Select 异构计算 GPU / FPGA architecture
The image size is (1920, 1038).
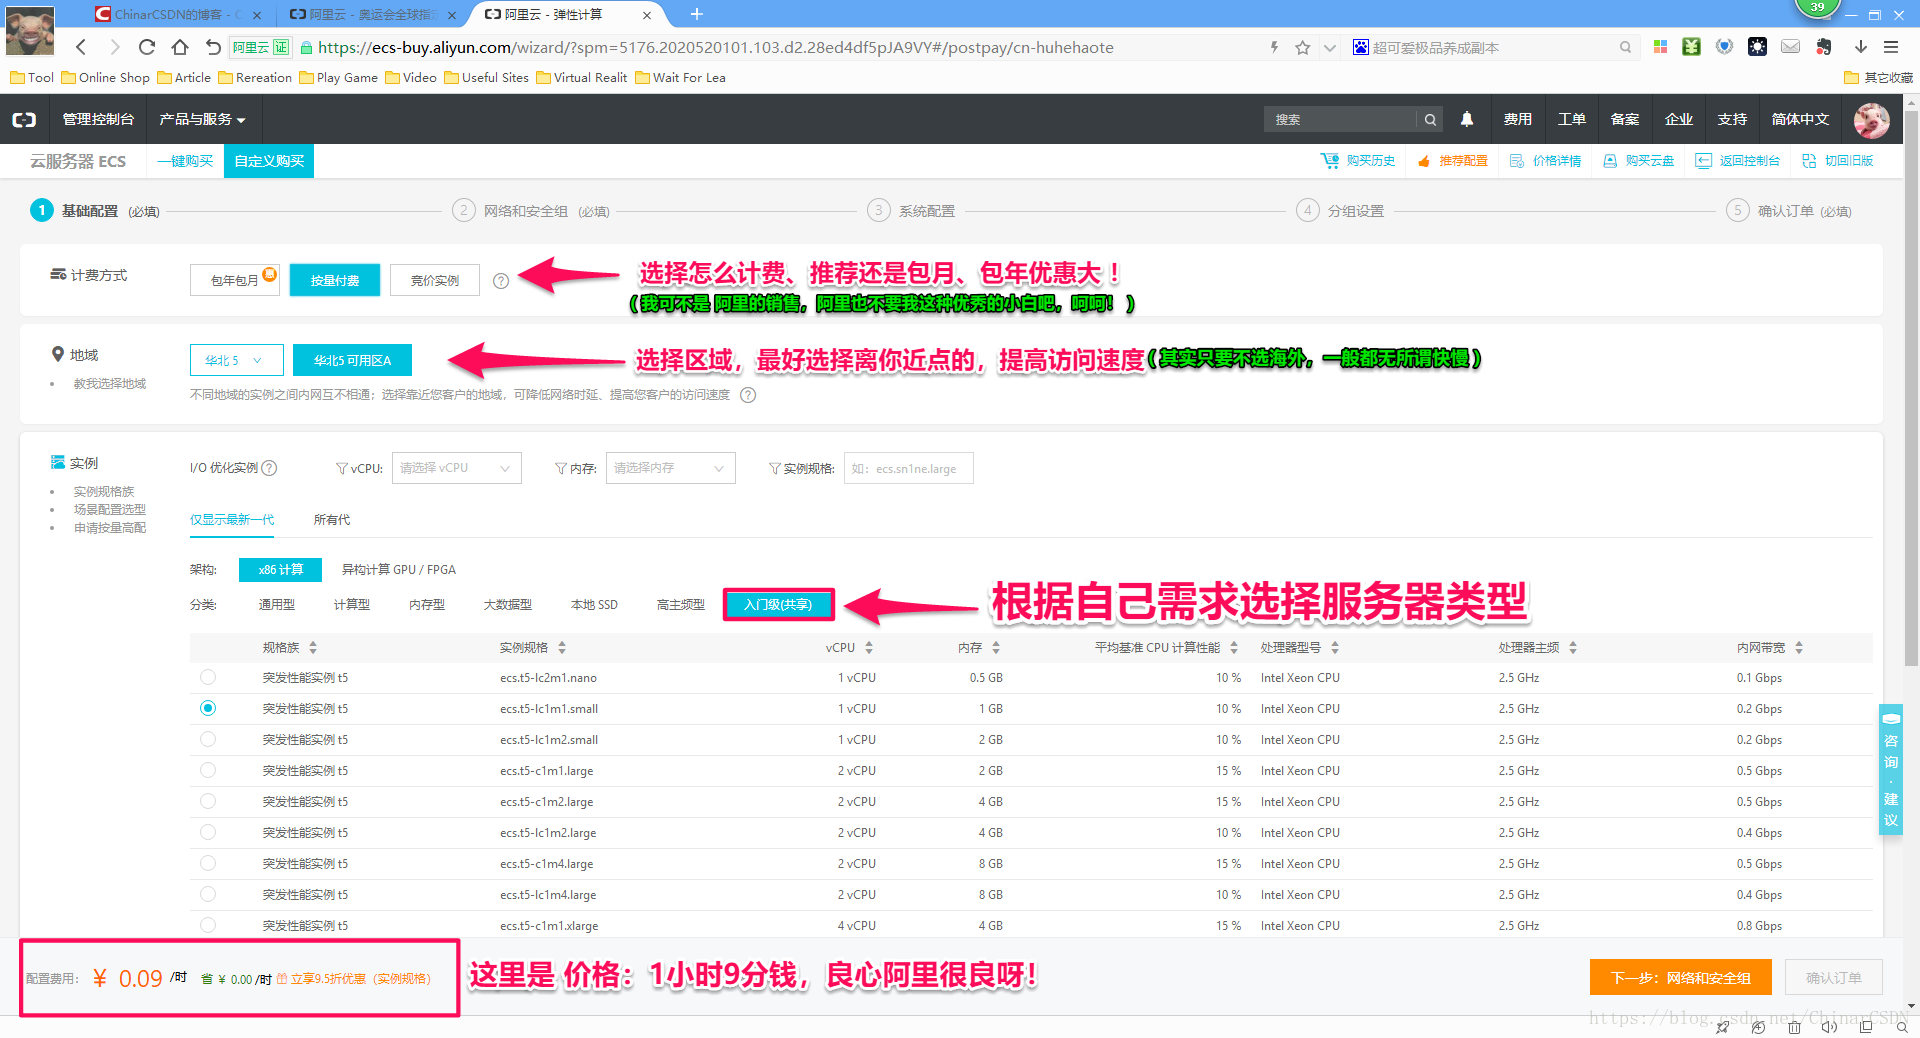pyautogui.click(x=398, y=570)
